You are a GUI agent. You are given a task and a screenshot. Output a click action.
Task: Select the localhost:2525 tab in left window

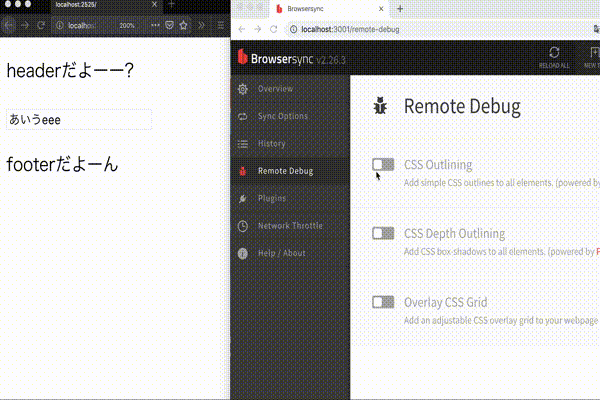pos(105,5)
